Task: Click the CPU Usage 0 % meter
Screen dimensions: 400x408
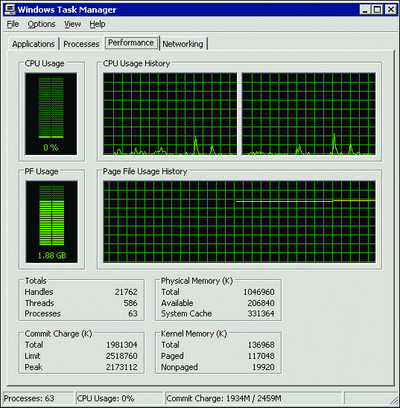Action: 51,114
